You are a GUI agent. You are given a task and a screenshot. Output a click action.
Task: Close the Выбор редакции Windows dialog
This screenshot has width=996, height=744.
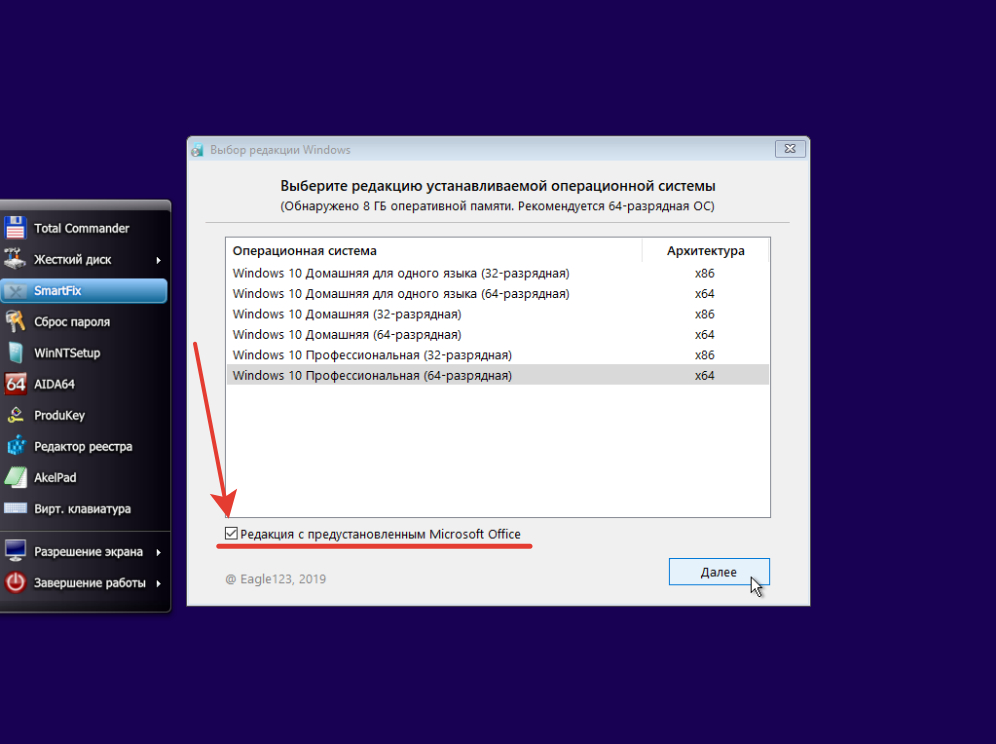pyautogui.click(x=790, y=149)
